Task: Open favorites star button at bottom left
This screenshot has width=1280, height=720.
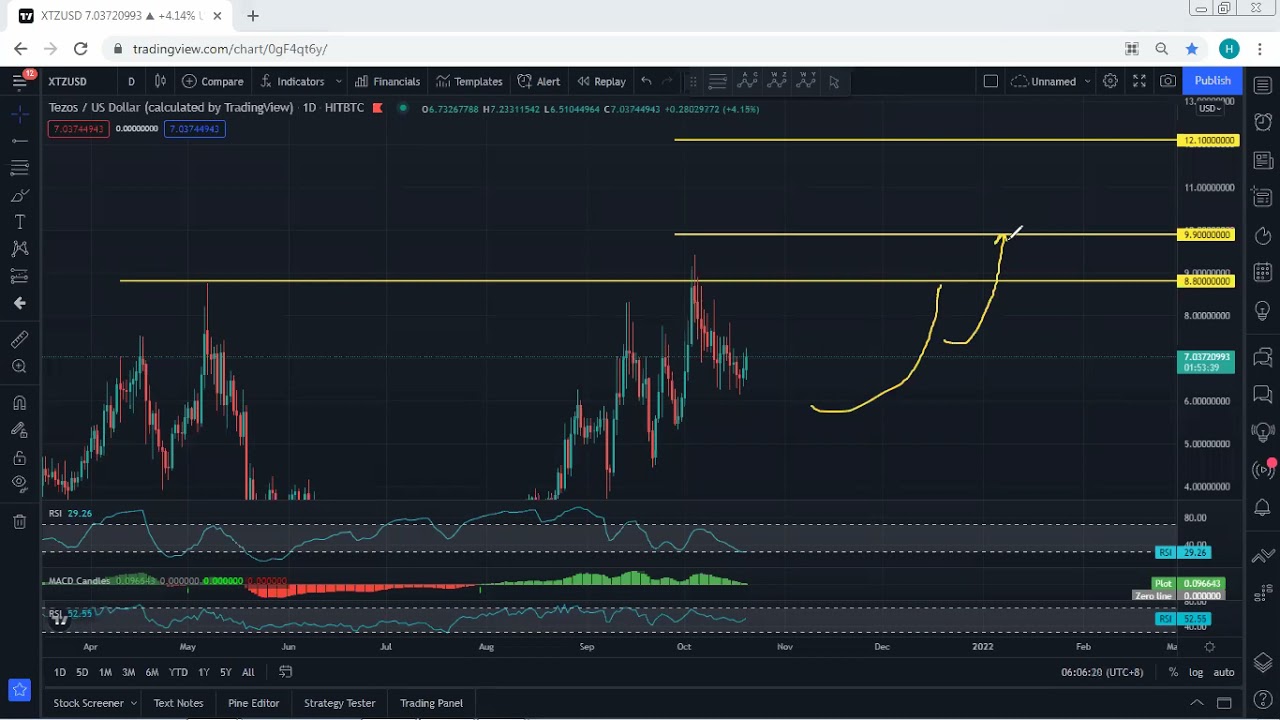Action: (19, 689)
